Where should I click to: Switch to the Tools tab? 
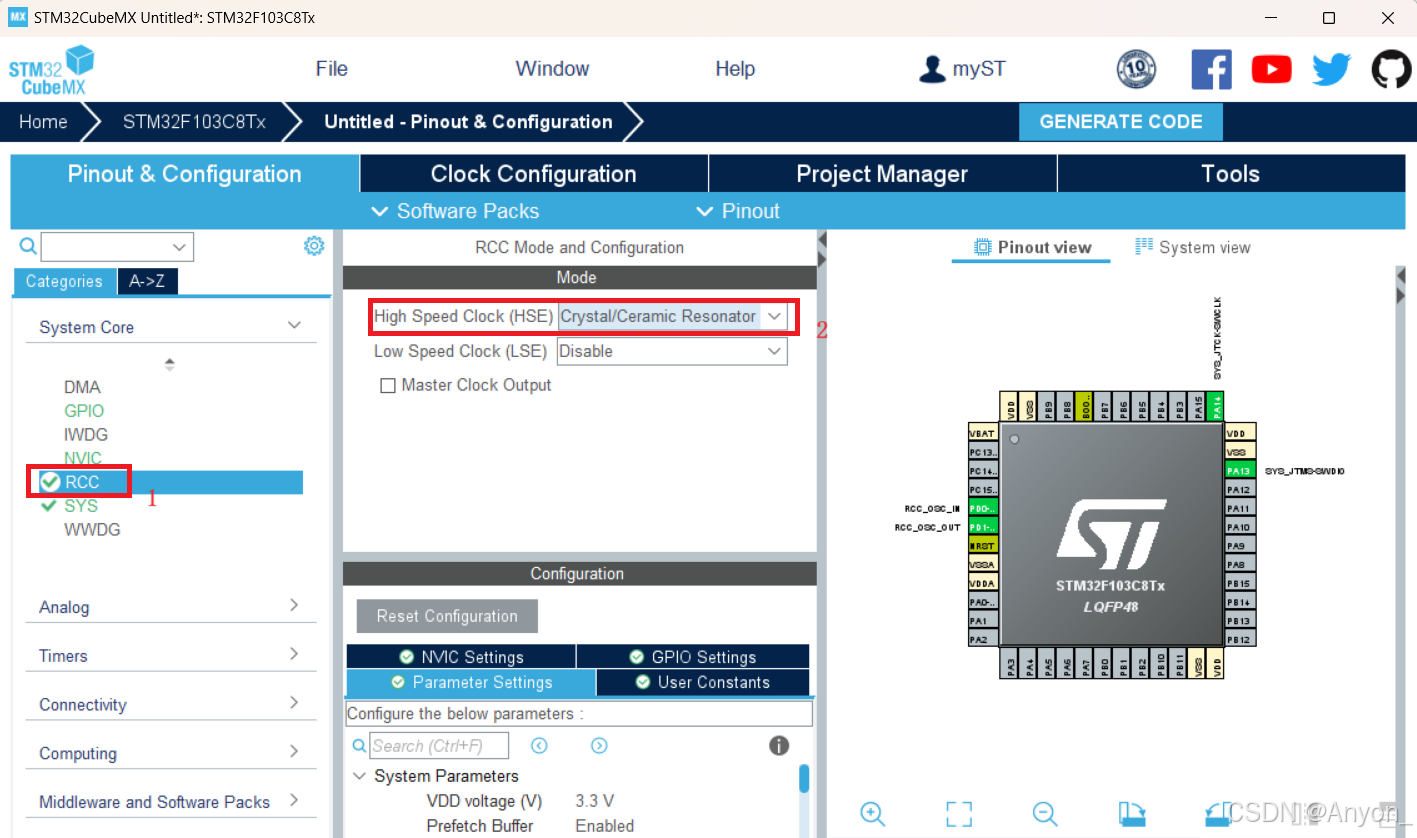(1230, 174)
